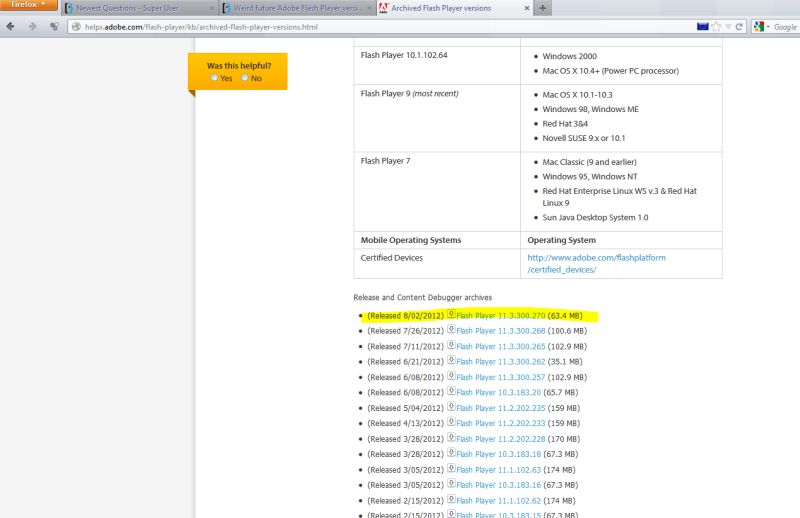
Task: Select the 'Sun Java Desktop System 1.0' bullet
Action: pos(595,217)
